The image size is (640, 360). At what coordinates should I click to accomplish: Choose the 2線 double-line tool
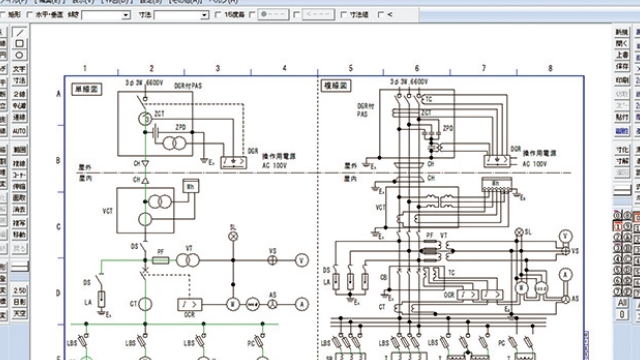coord(19,94)
